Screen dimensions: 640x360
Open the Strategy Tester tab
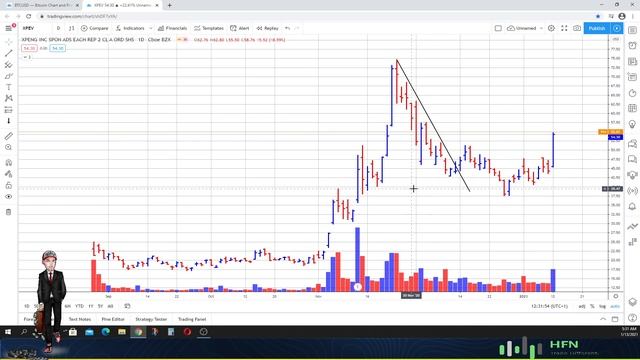(x=151, y=319)
